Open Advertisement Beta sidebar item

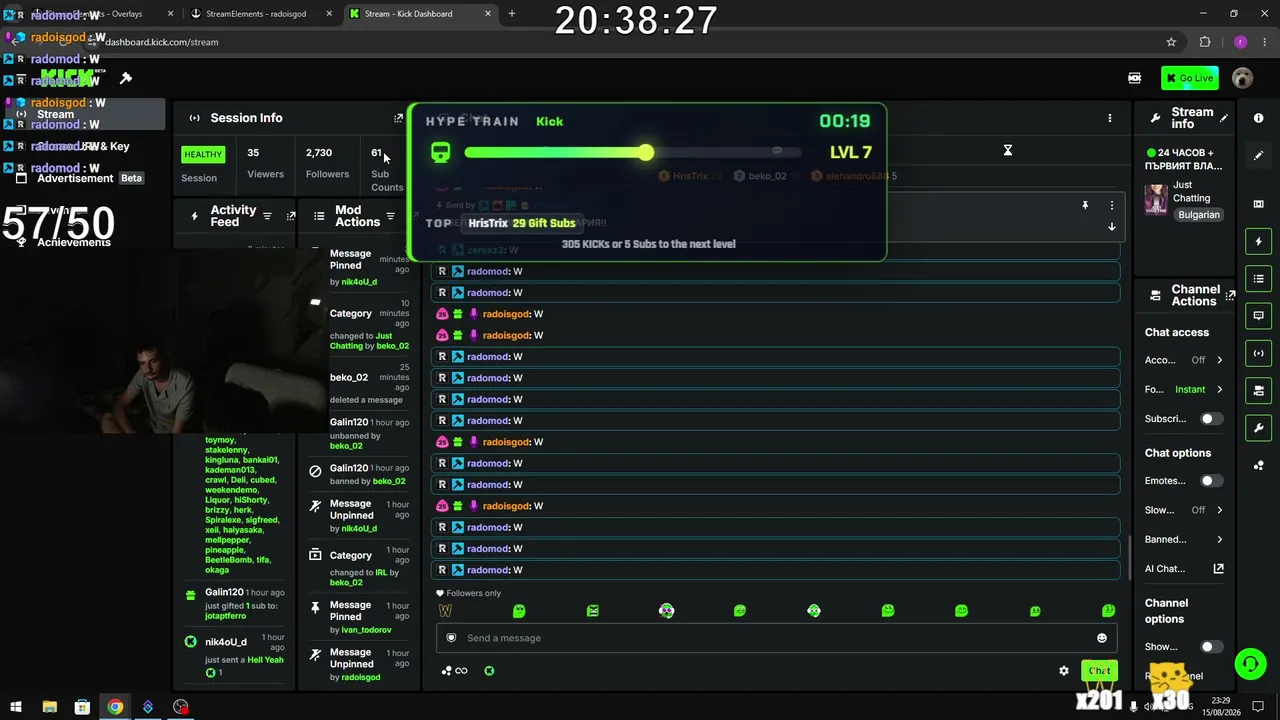[83, 178]
